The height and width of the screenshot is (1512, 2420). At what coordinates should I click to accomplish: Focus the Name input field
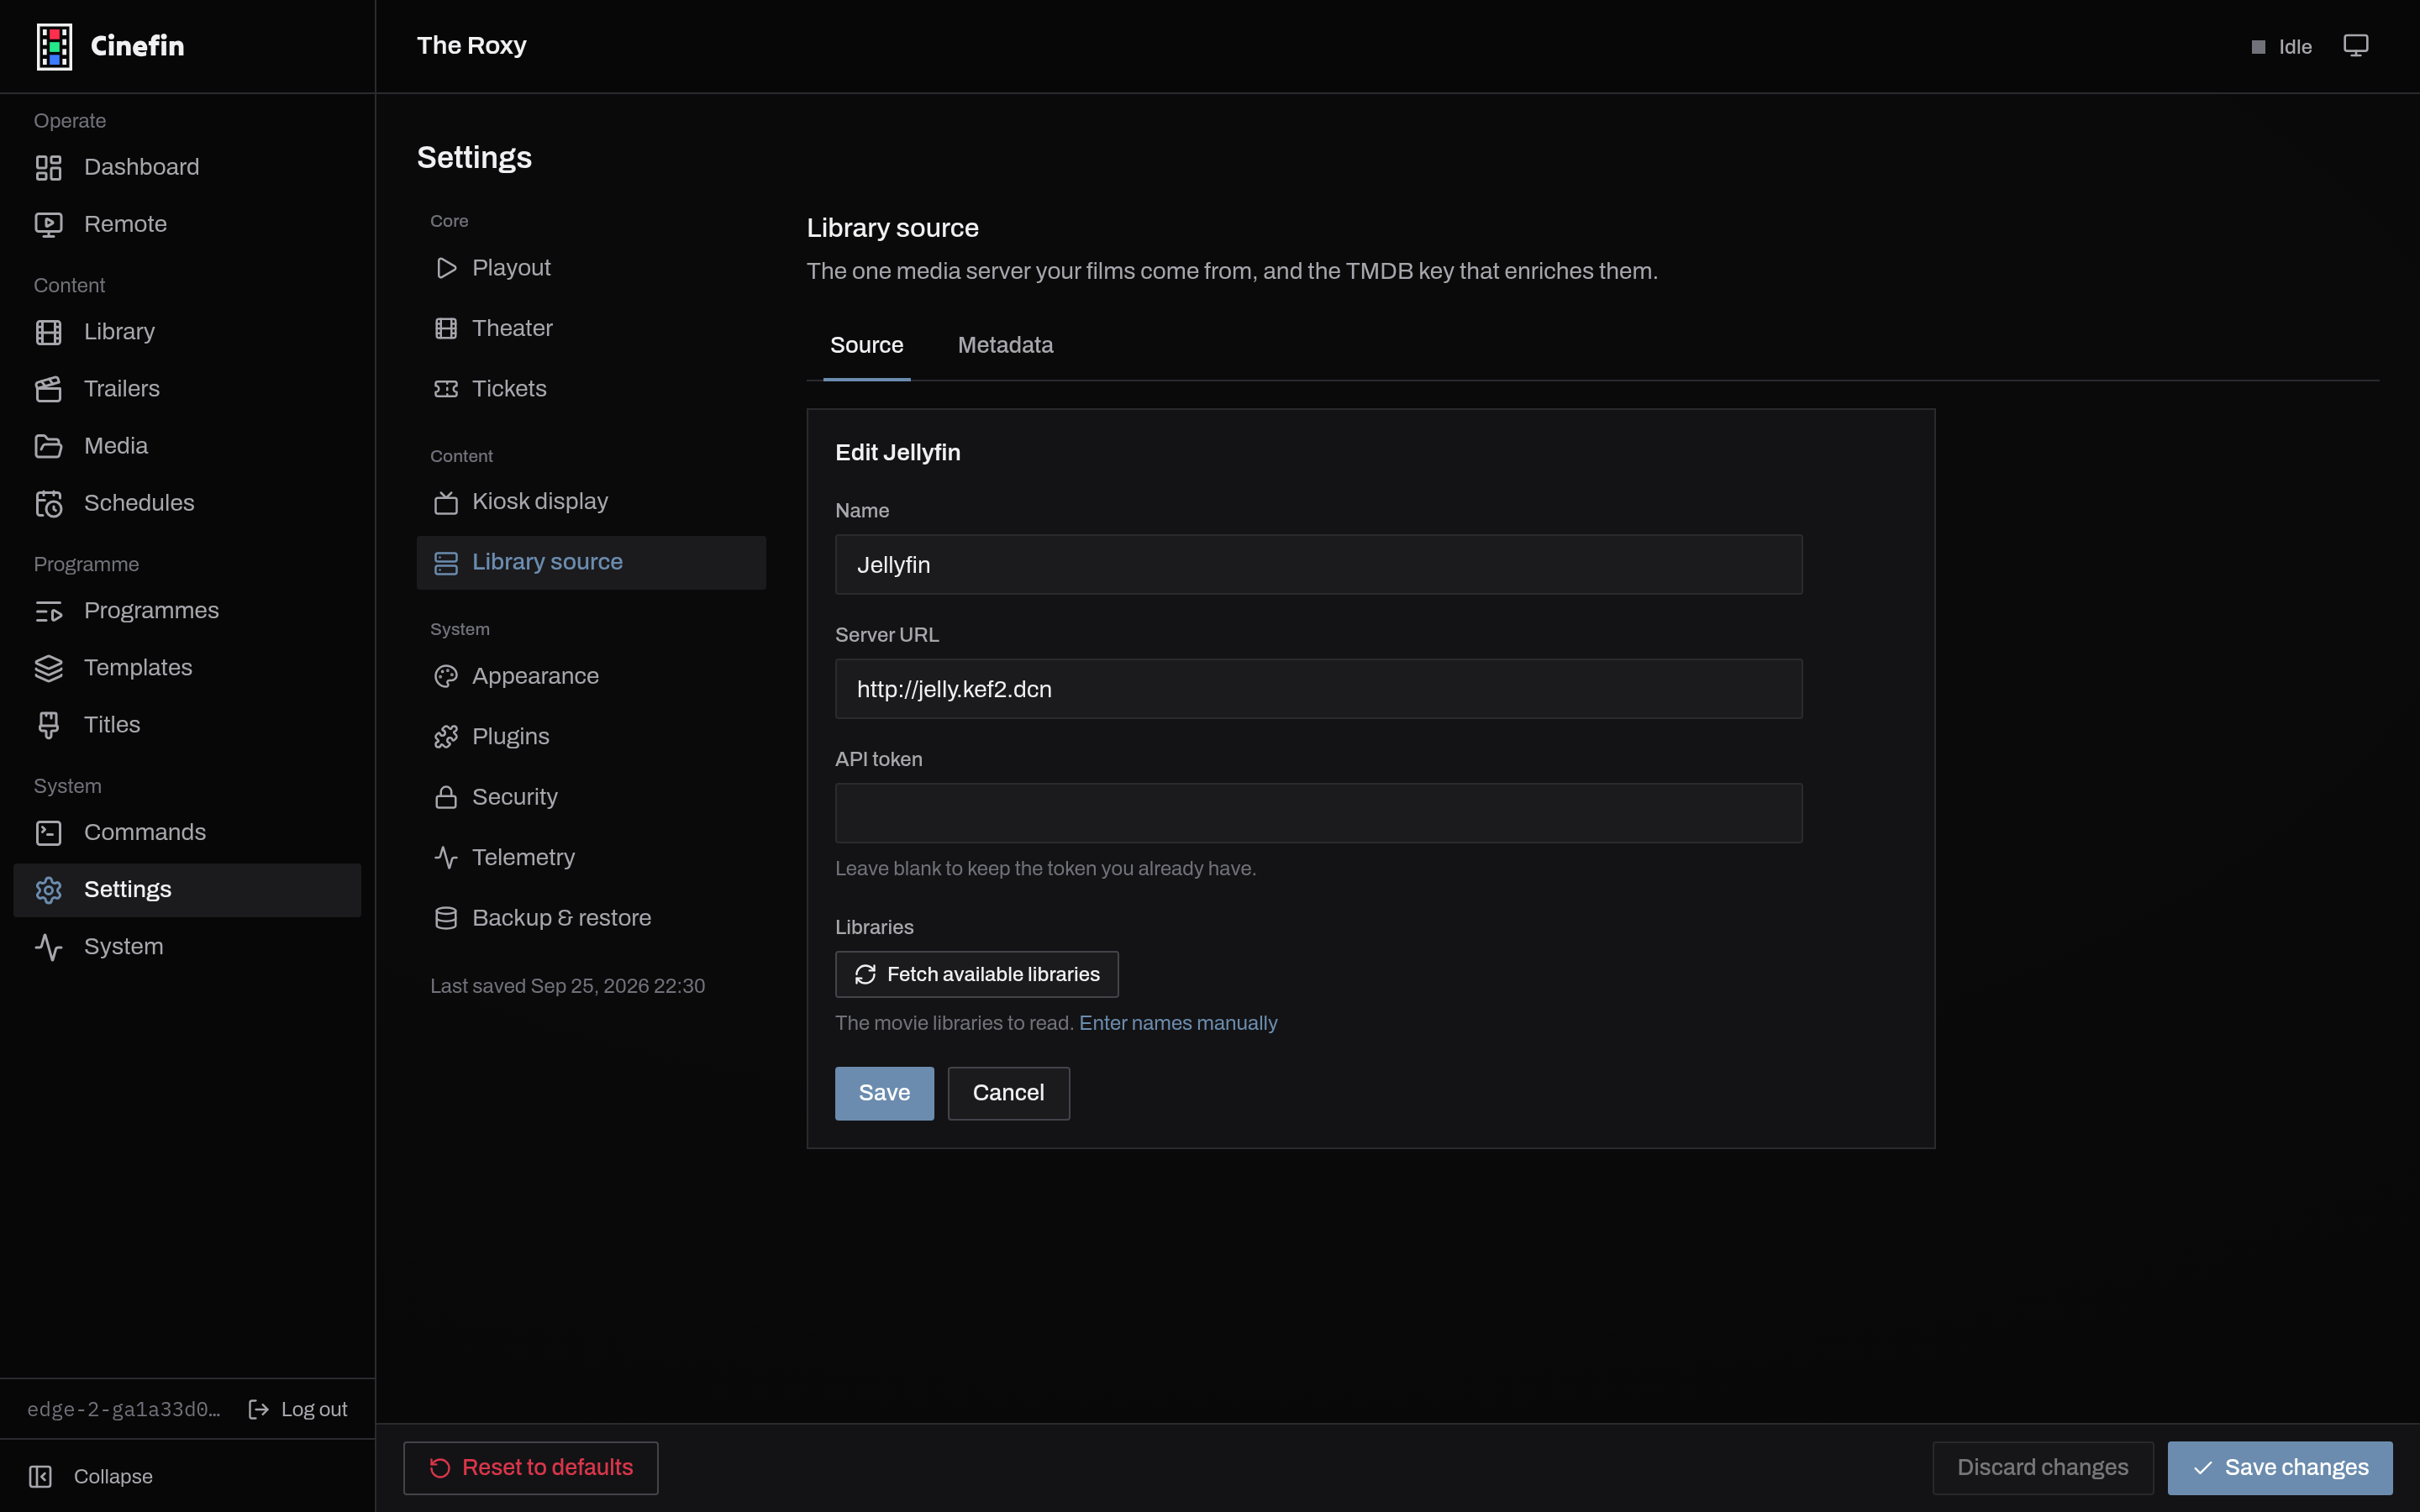coord(1318,565)
